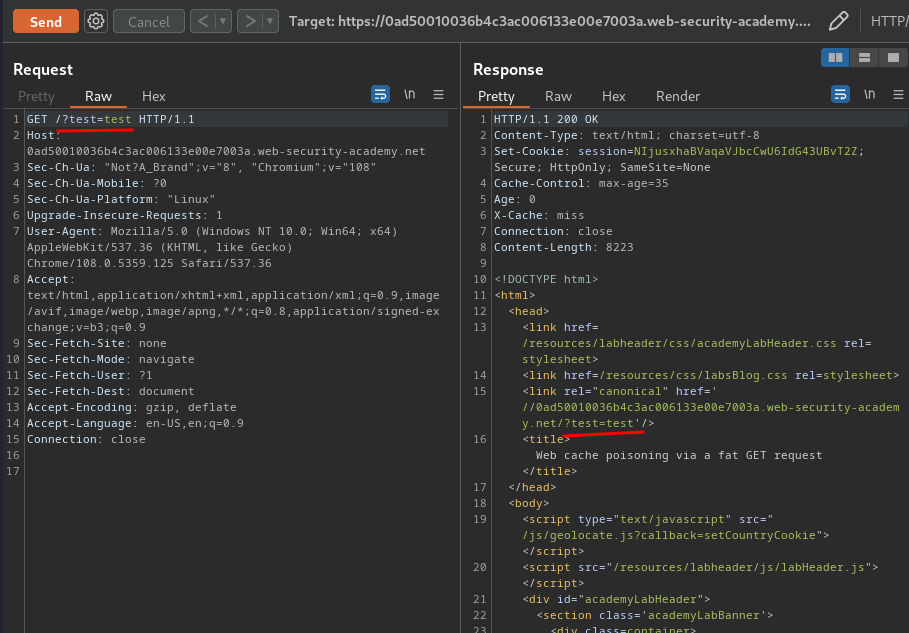Open request settings gear icon
The width and height of the screenshot is (909, 633).
point(96,21)
